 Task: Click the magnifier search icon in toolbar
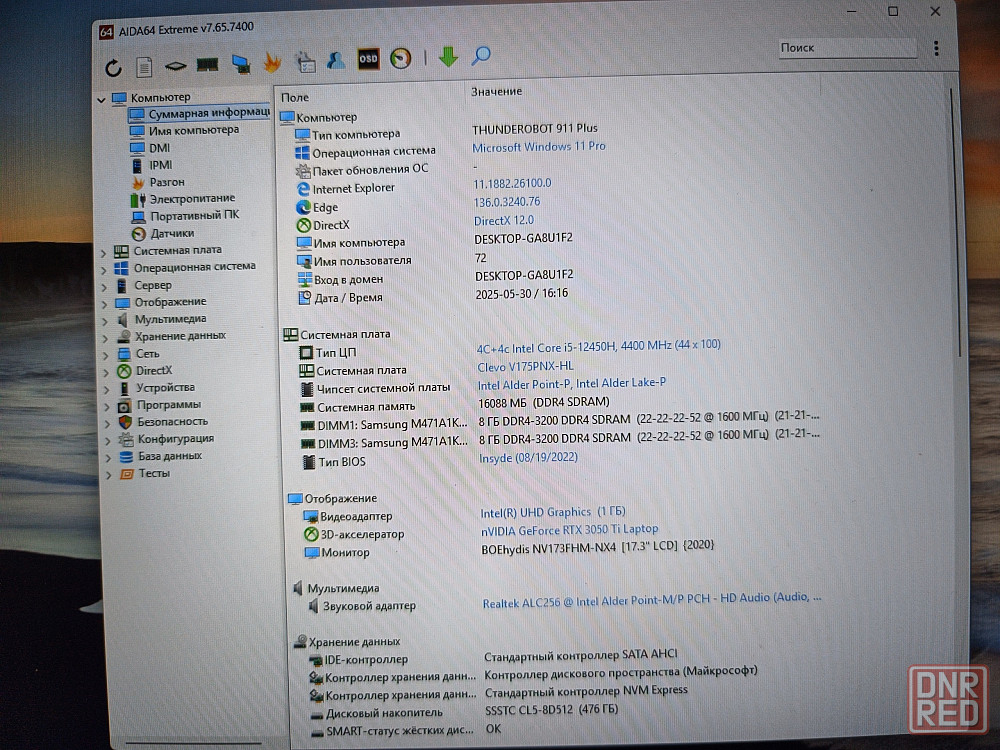[481, 56]
